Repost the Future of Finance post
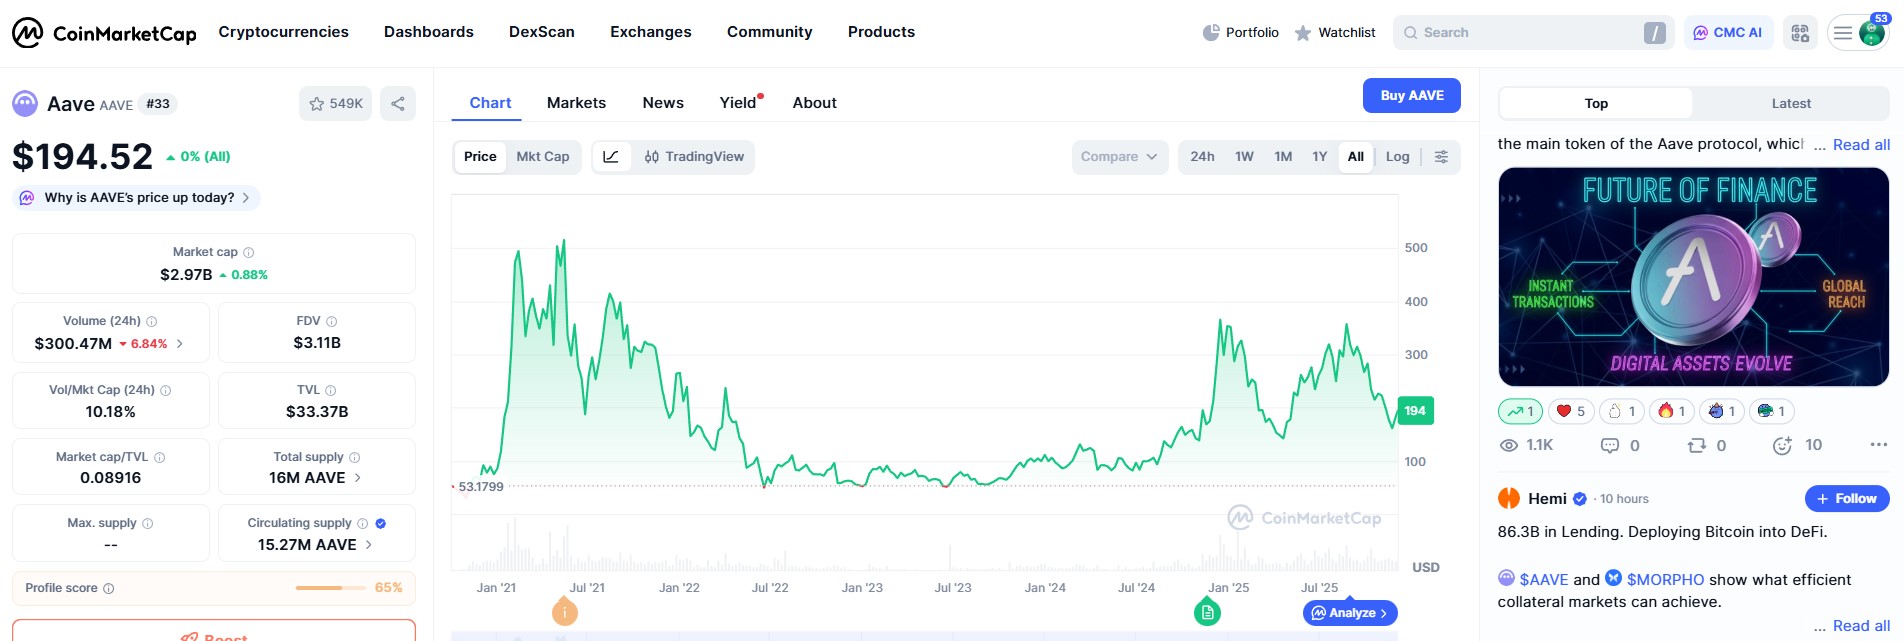This screenshot has width=1904, height=641. 1697,446
